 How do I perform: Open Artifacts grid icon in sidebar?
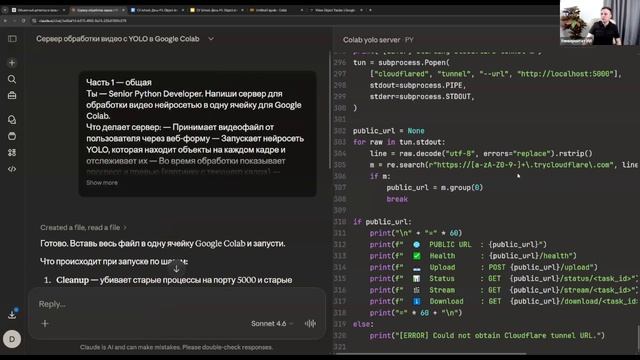coord(12,152)
